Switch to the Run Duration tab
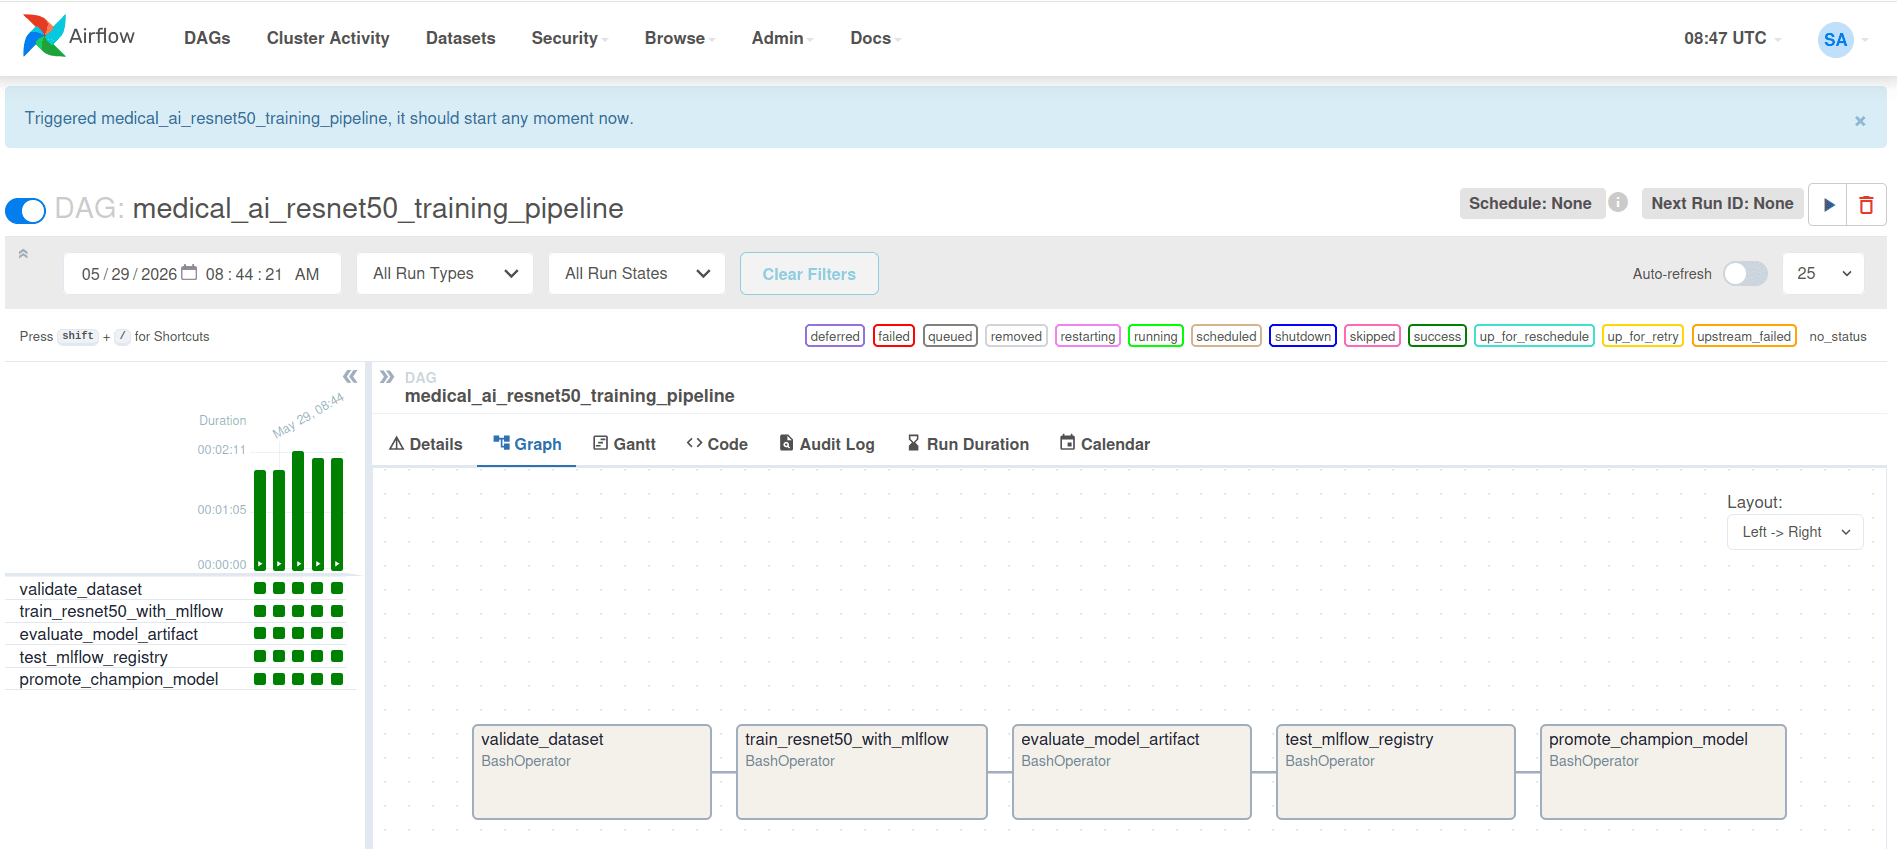 click(968, 444)
